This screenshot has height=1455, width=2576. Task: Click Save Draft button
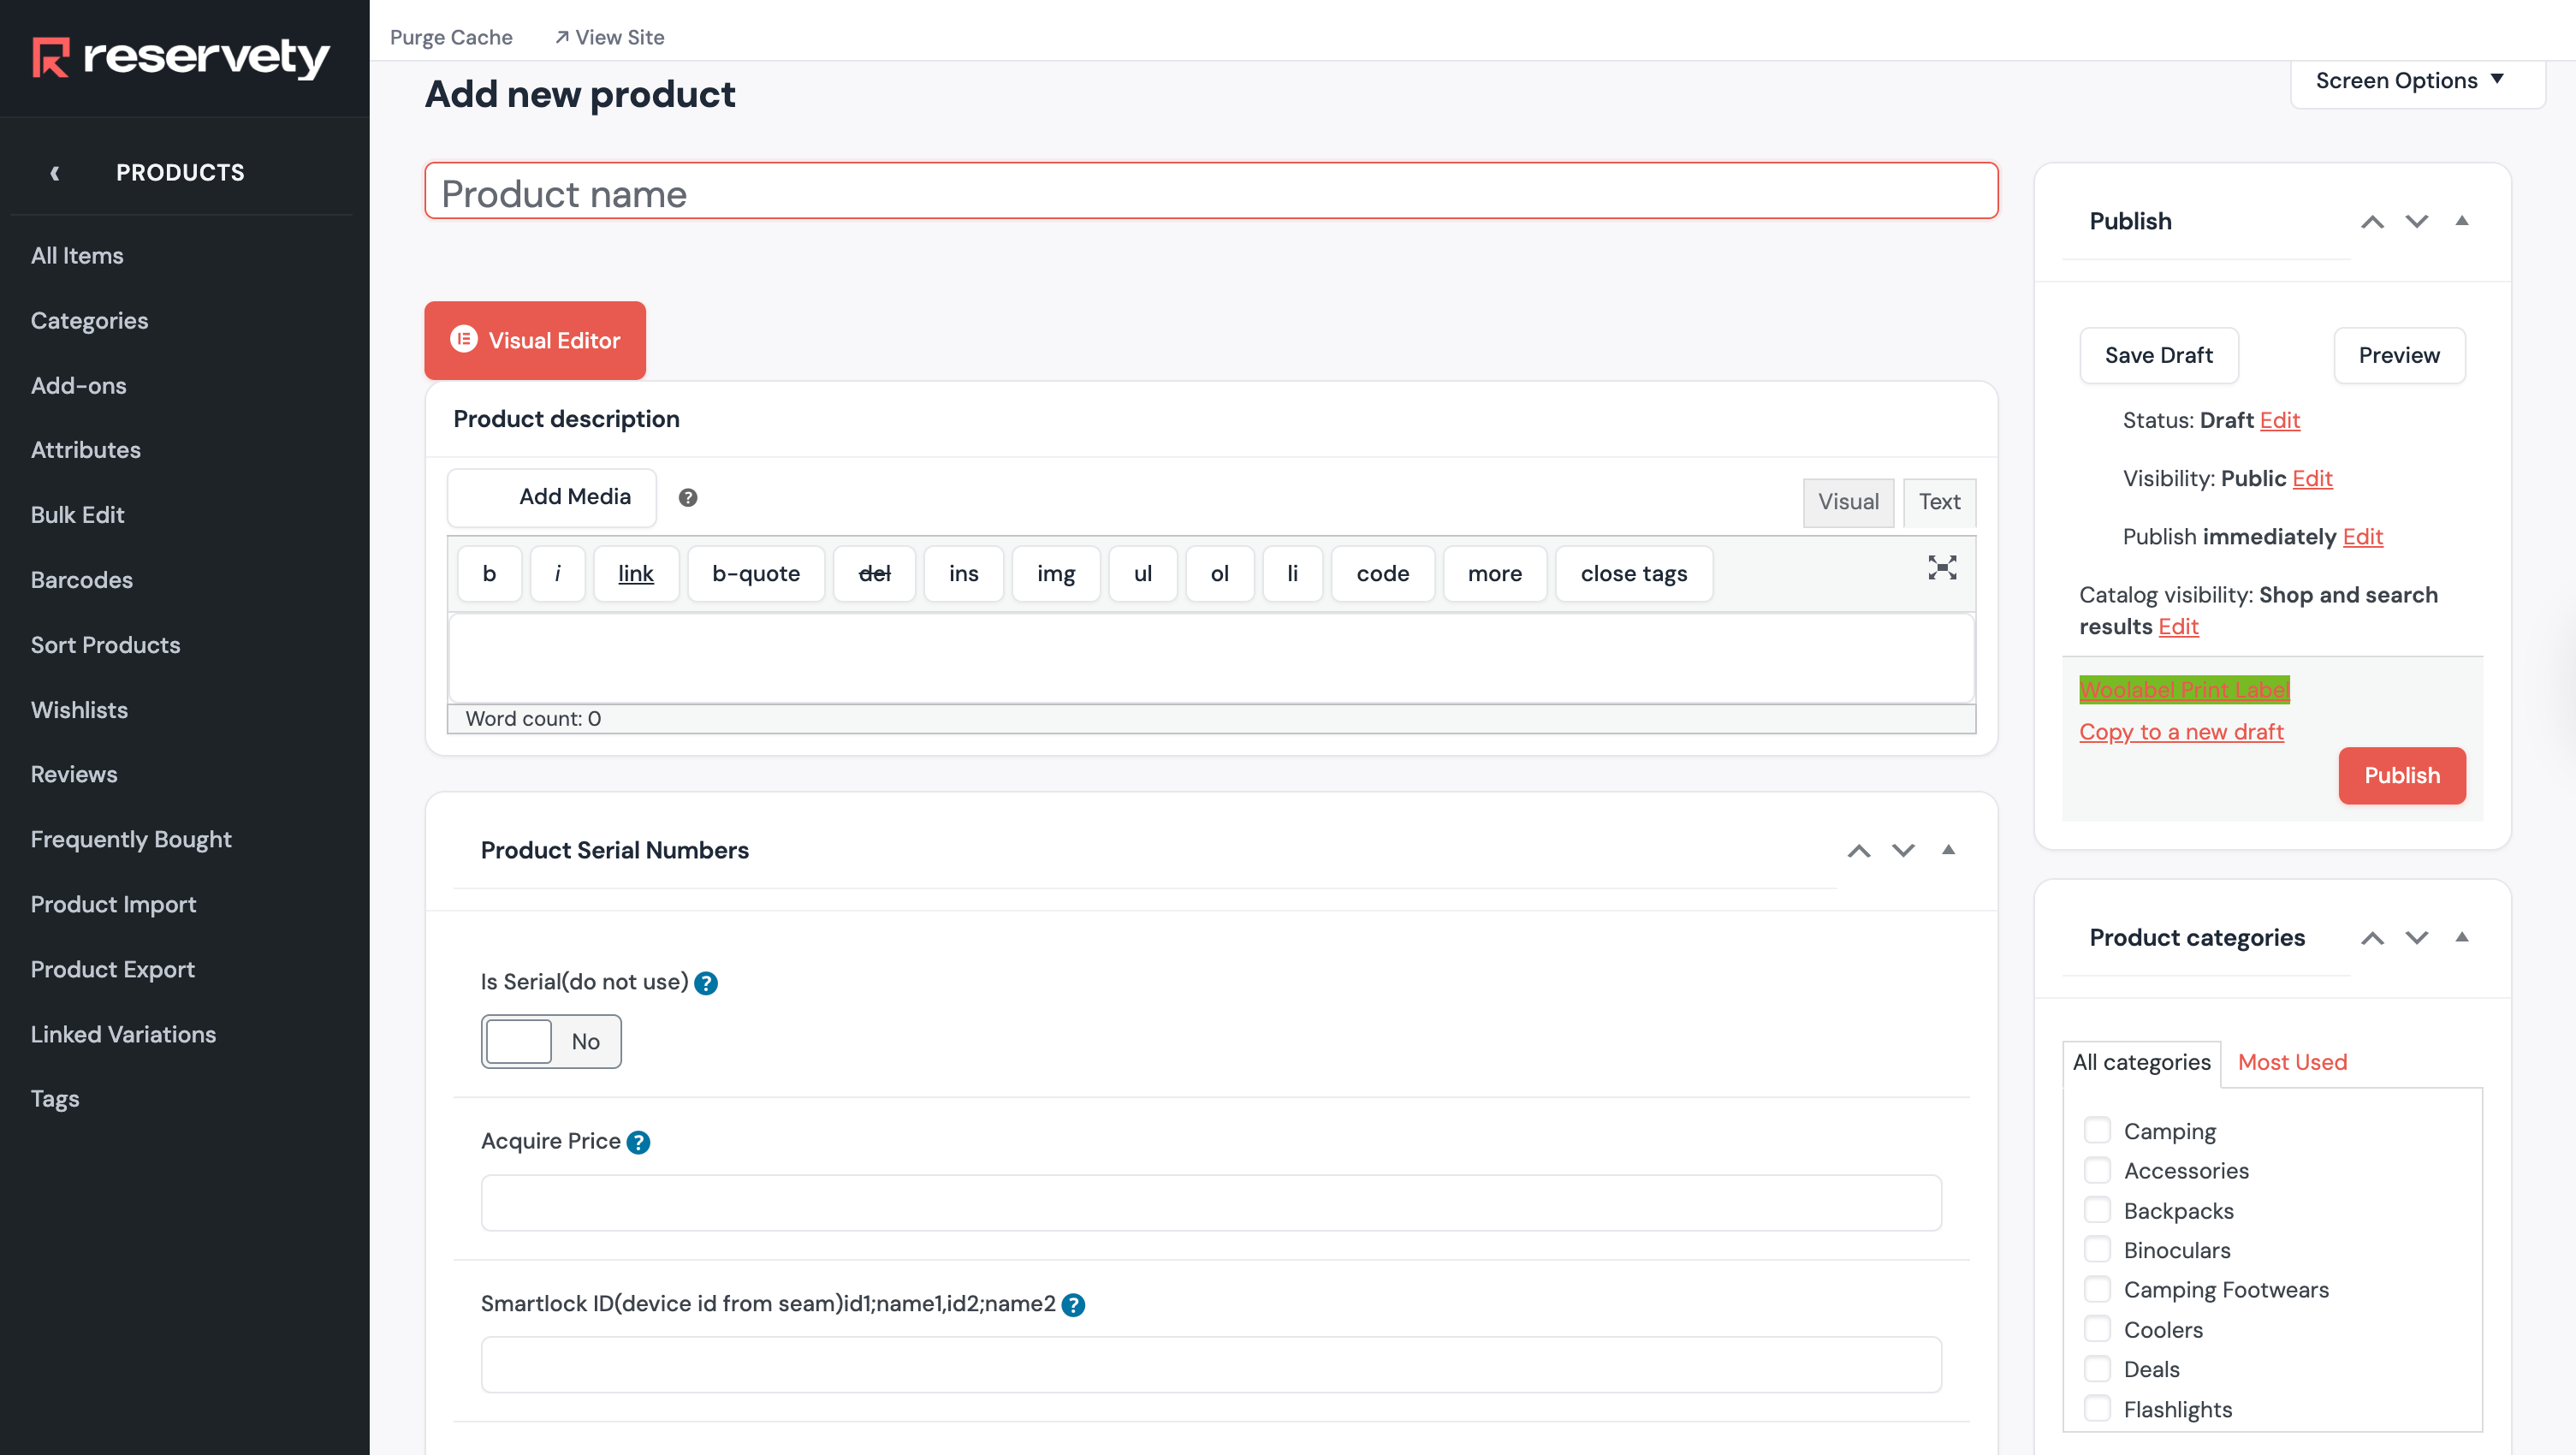(2158, 356)
